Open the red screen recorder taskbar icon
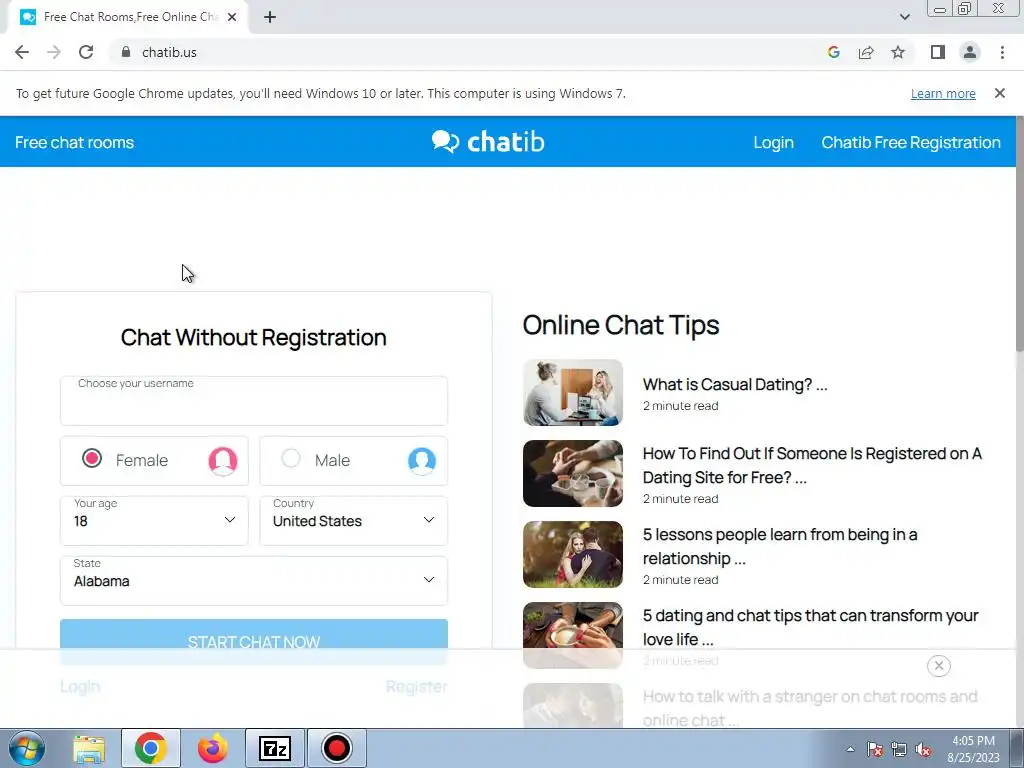 (x=336, y=748)
